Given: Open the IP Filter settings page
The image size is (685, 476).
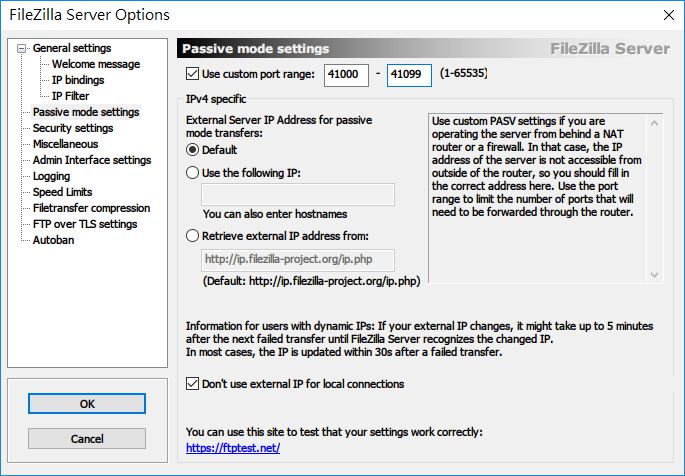Looking at the screenshot, I should click(70, 96).
